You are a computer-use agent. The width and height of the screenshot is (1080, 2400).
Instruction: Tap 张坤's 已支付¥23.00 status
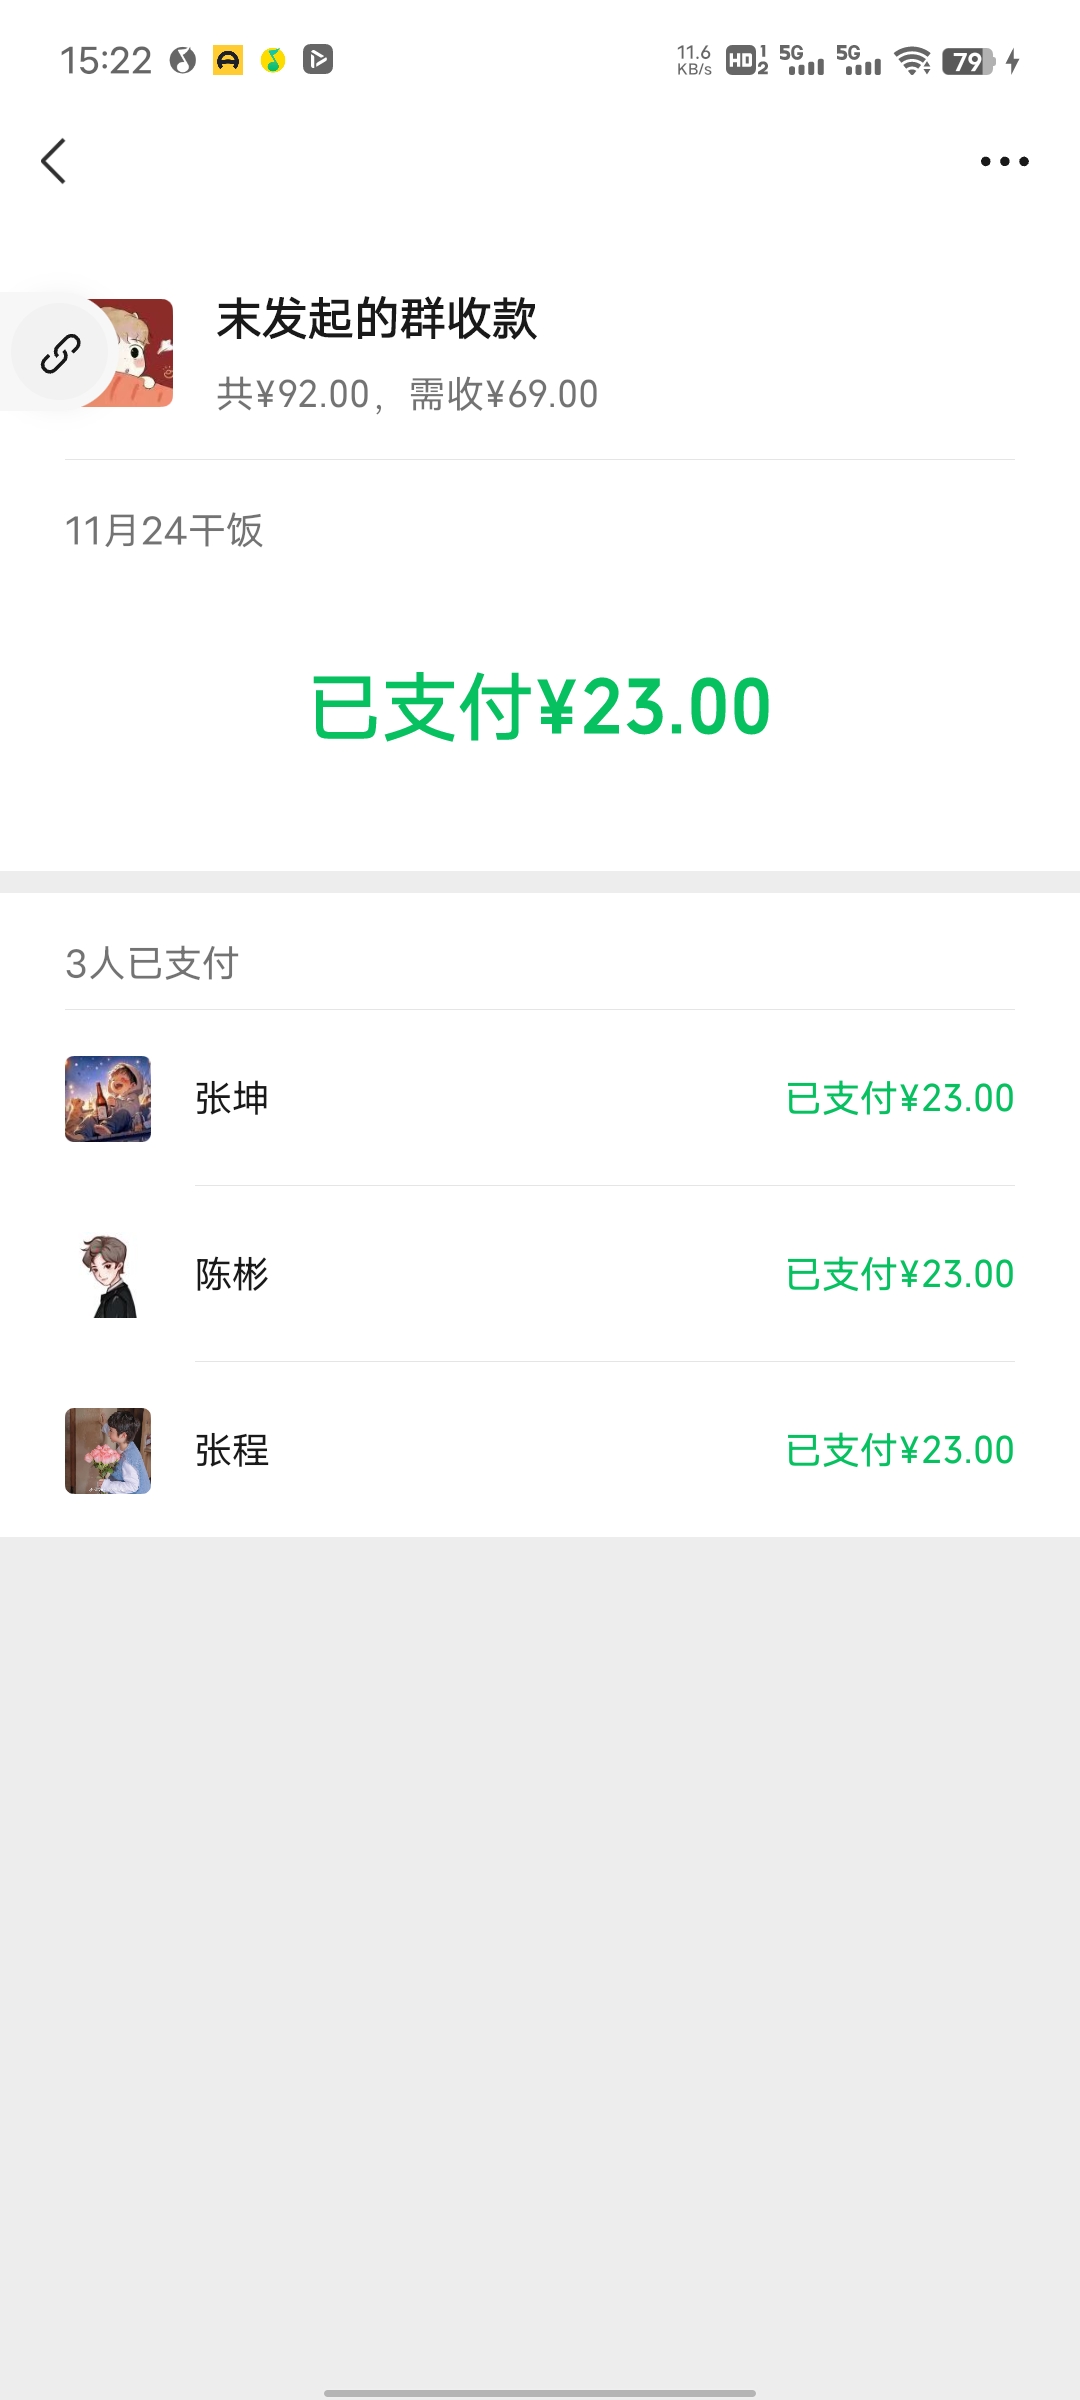tap(900, 1098)
